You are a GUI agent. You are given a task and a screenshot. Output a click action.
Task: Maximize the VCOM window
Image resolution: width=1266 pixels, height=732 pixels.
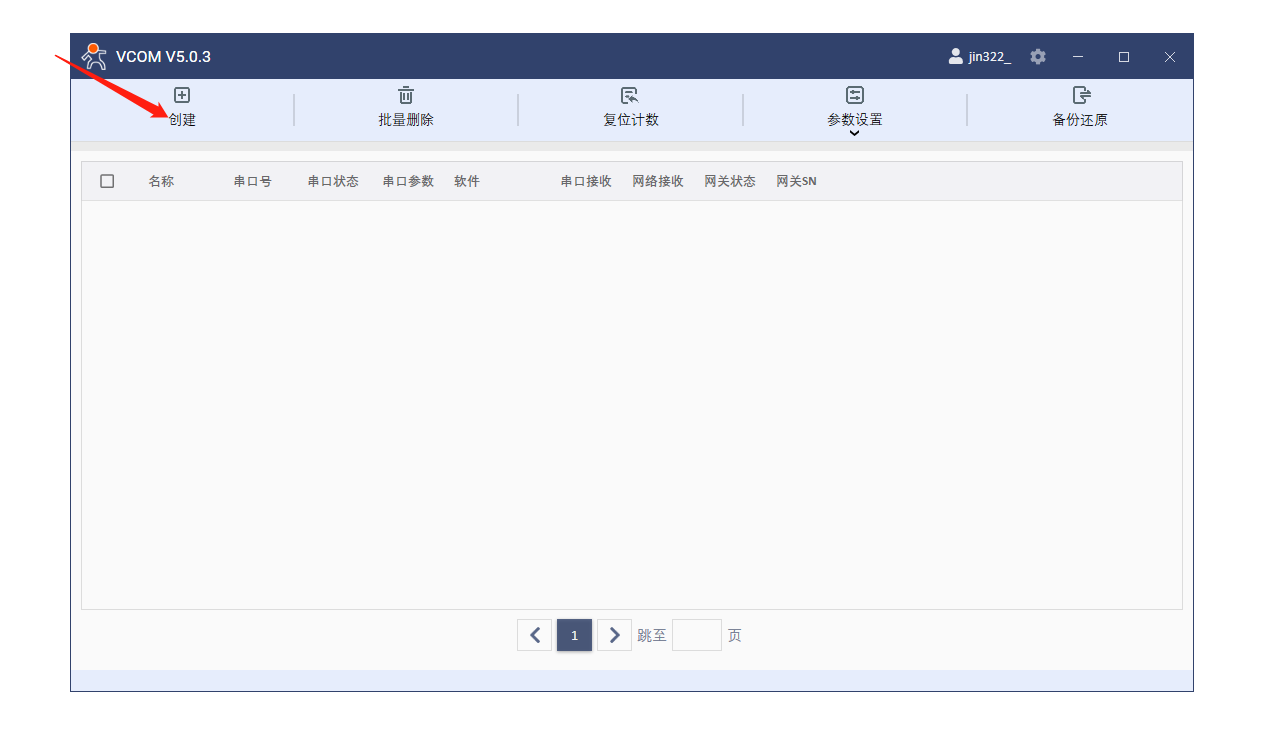coord(1124,57)
